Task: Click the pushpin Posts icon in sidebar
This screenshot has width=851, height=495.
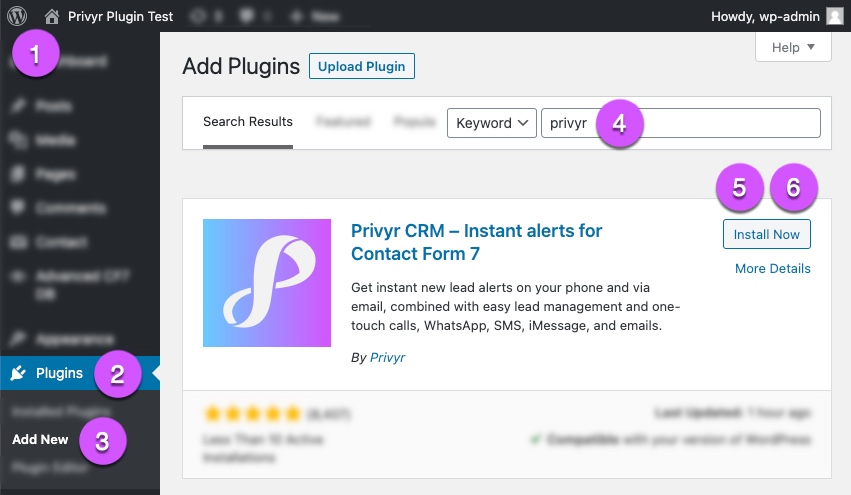Action: point(17,105)
